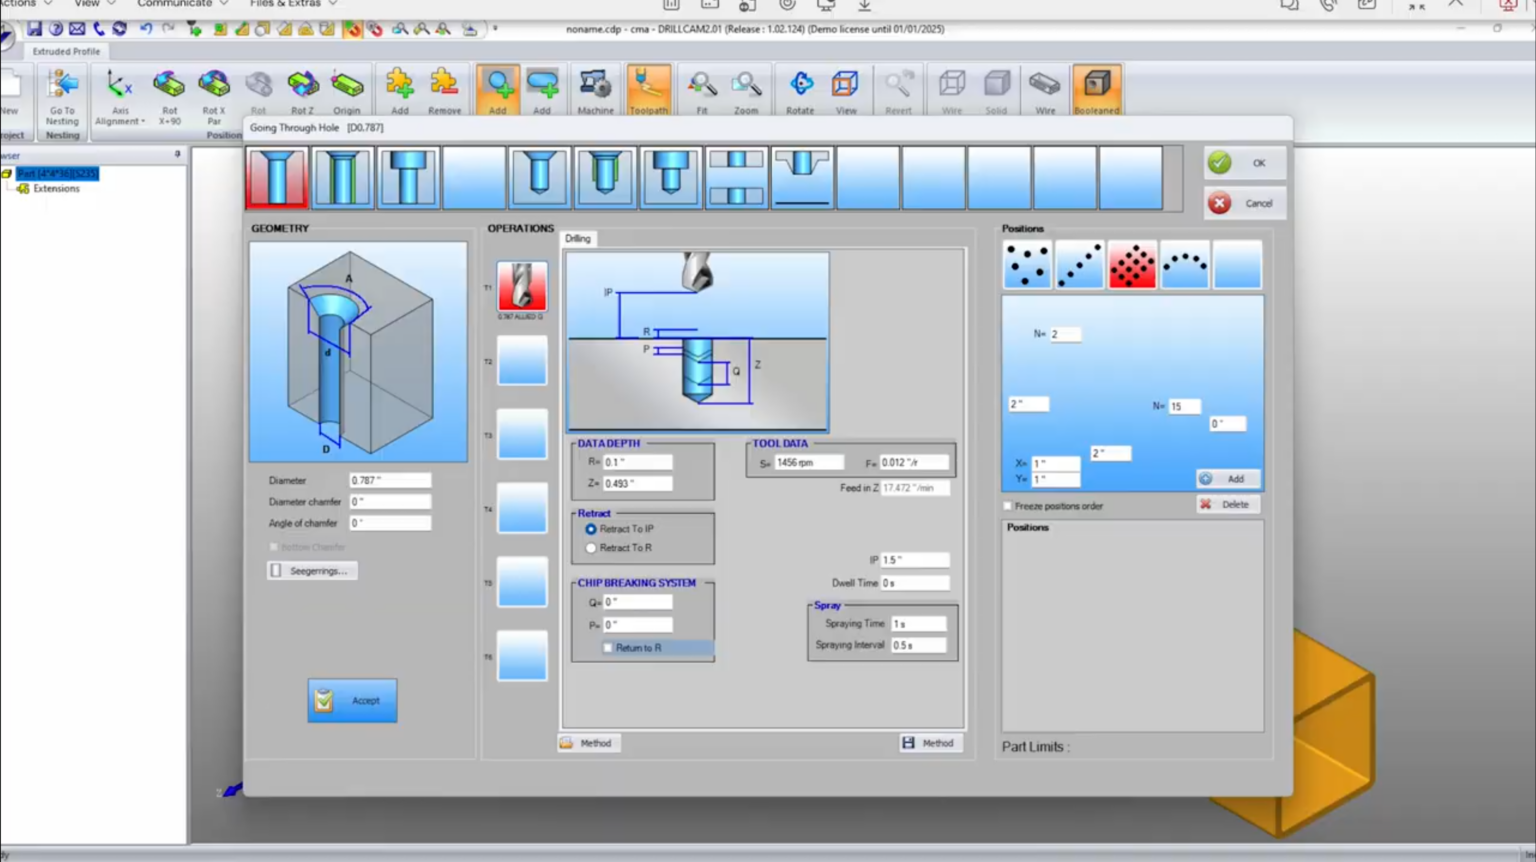The height and width of the screenshot is (862, 1536).
Task: Click the Rotate view icon
Action: [800, 91]
